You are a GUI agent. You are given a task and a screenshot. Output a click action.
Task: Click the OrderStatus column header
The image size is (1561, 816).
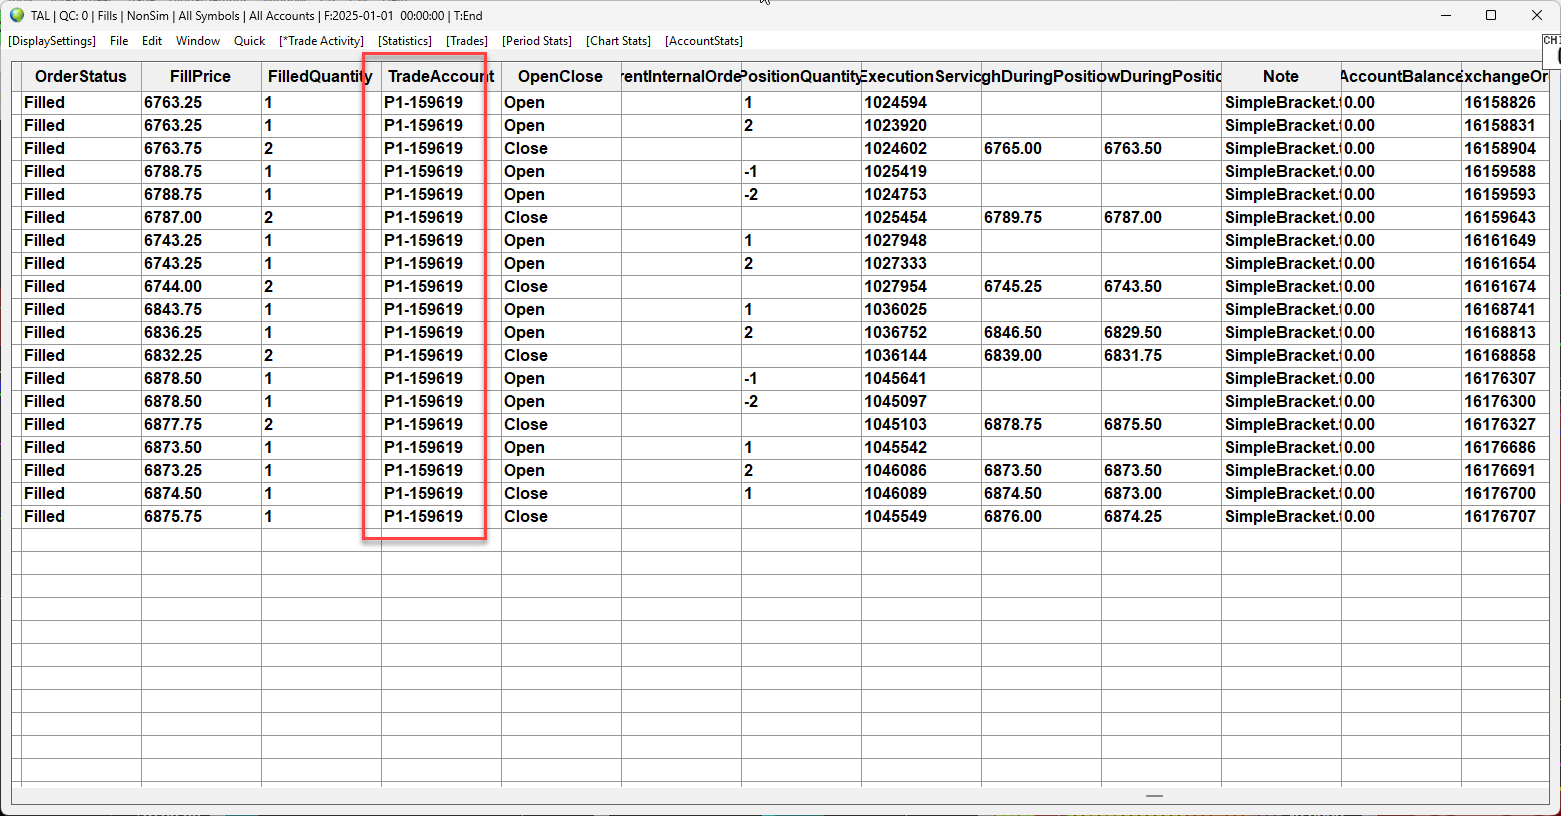[x=81, y=76]
